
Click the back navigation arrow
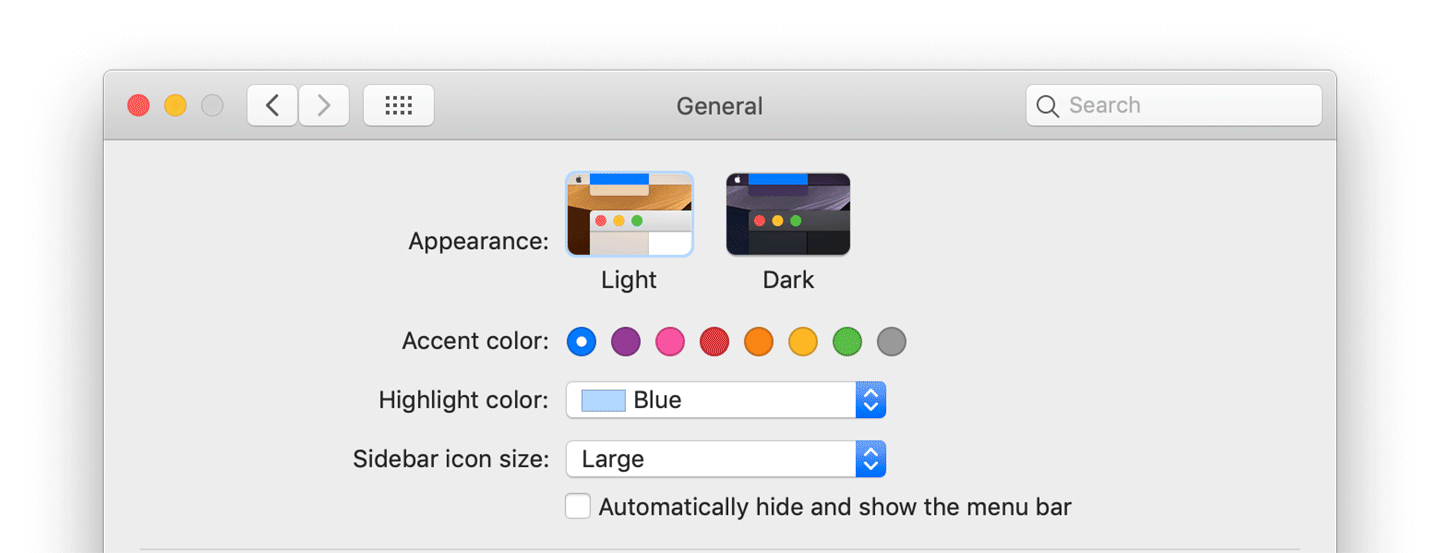tap(272, 105)
